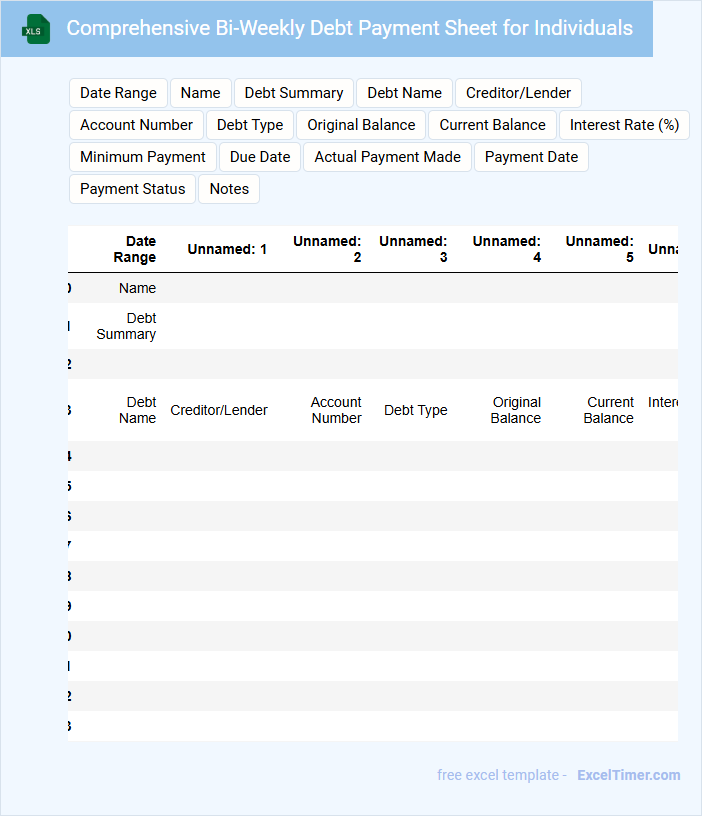702x816 pixels.
Task: Select the Debt Summary table cell
Action: click(127, 326)
